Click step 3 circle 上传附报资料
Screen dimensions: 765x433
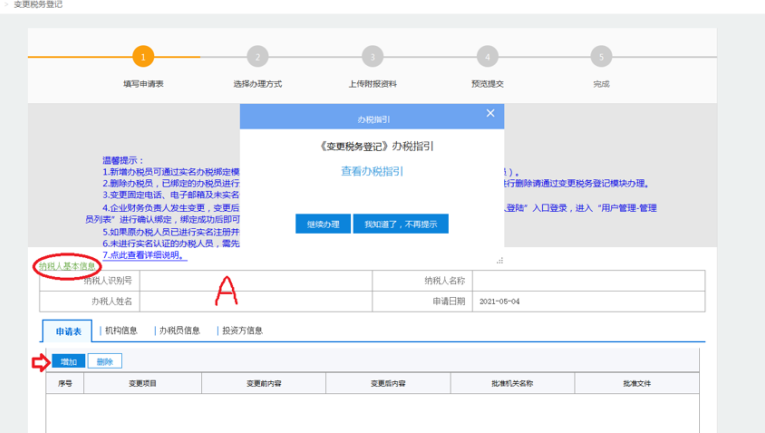click(372, 57)
